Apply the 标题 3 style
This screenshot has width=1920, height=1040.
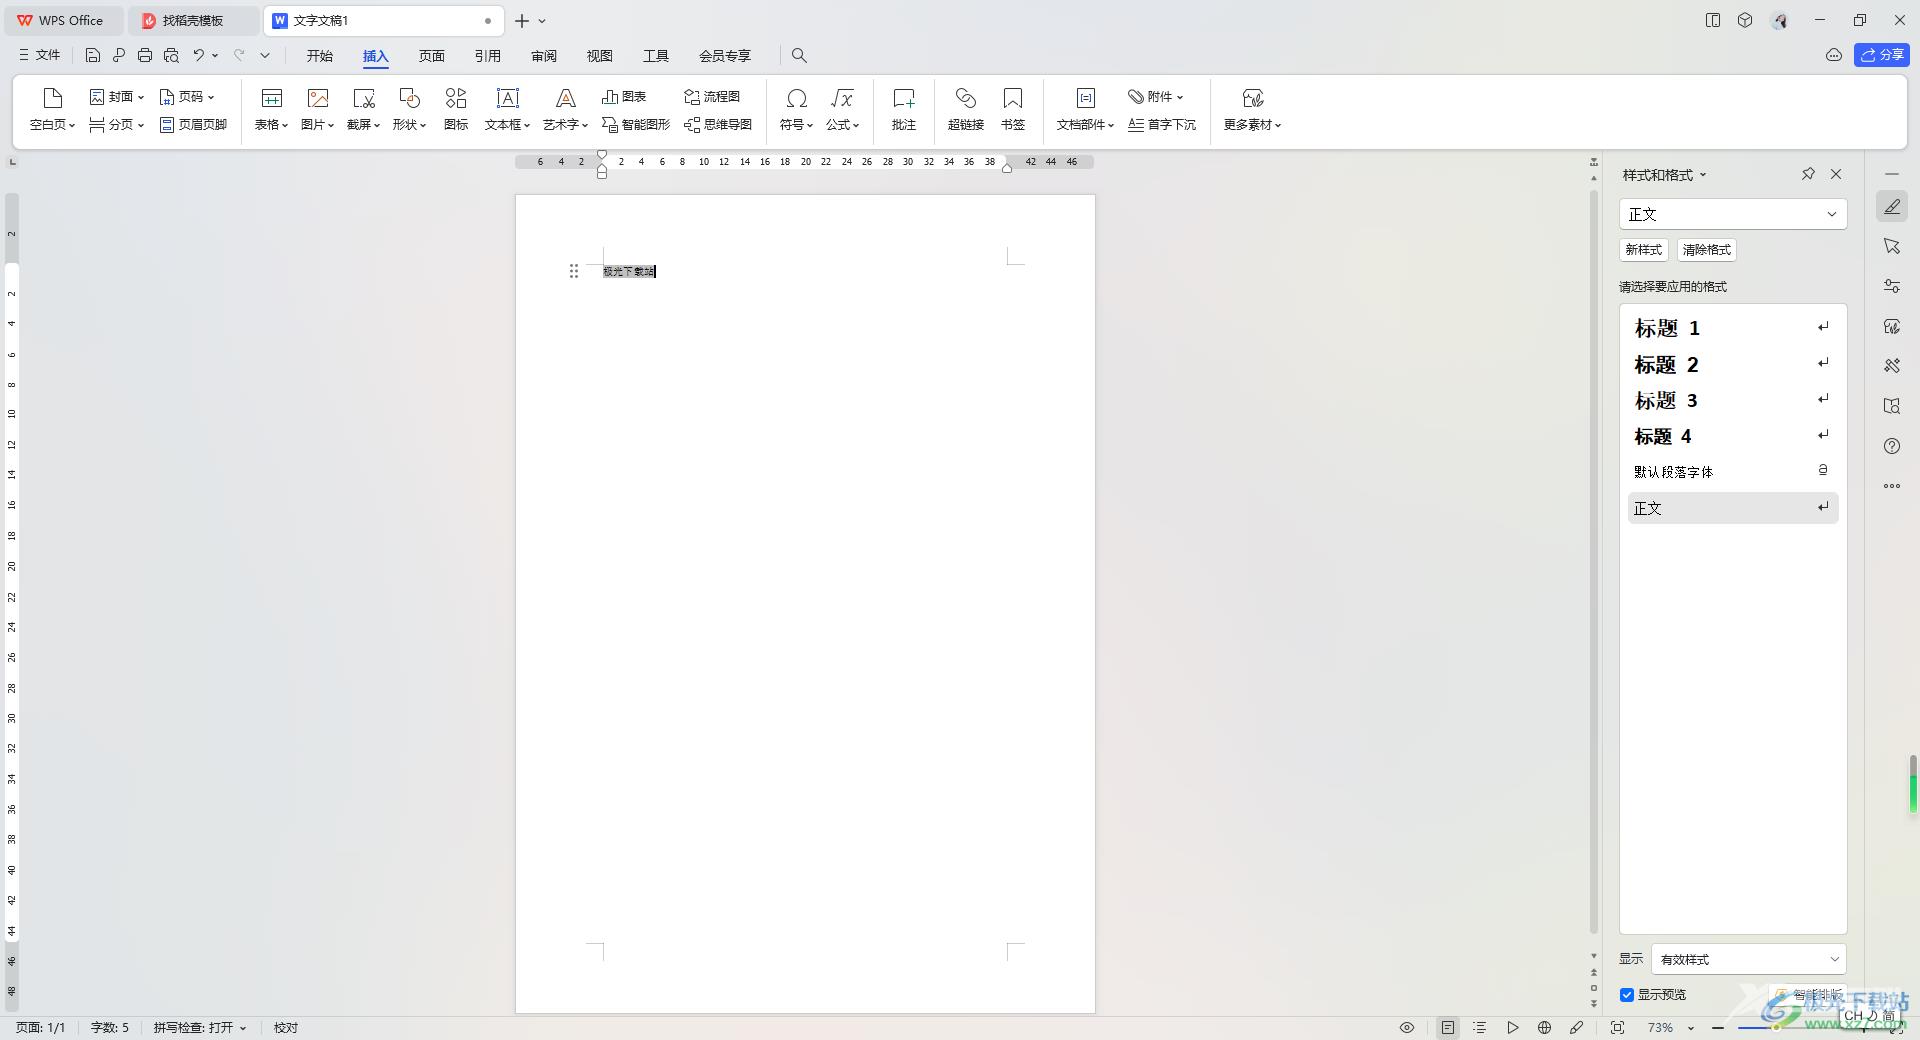pos(1733,400)
